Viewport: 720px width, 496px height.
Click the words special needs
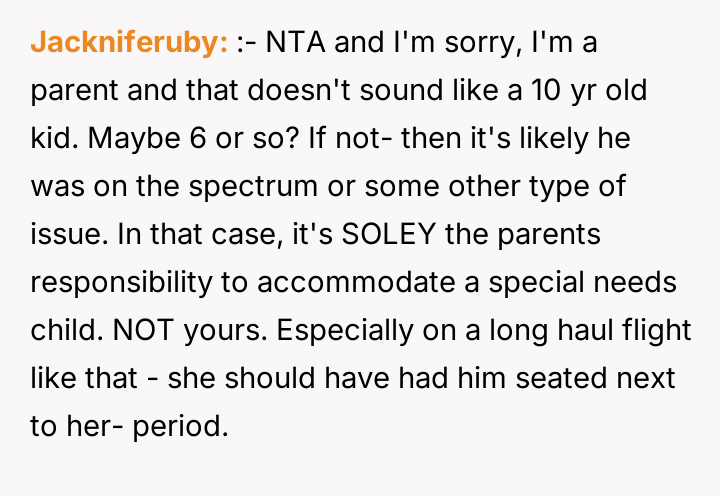[589, 283]
